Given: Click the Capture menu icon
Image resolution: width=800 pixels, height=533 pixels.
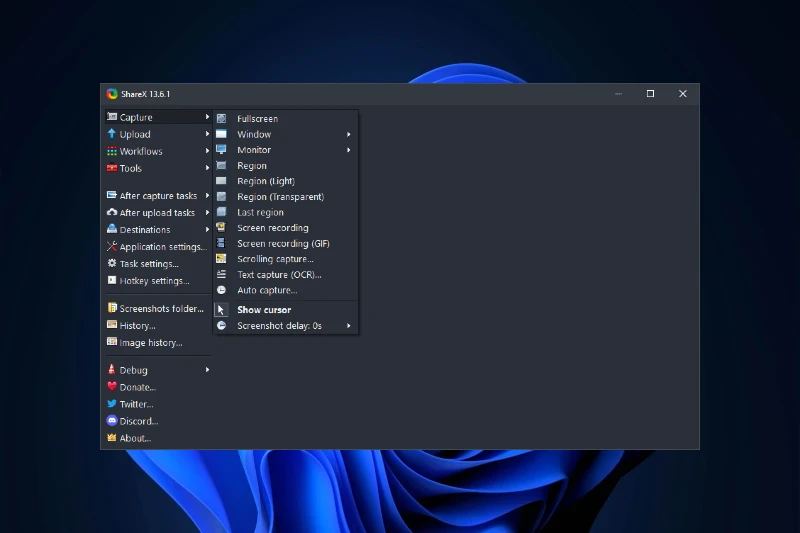Looking at the screenshot, I should (x=112, y=117).
